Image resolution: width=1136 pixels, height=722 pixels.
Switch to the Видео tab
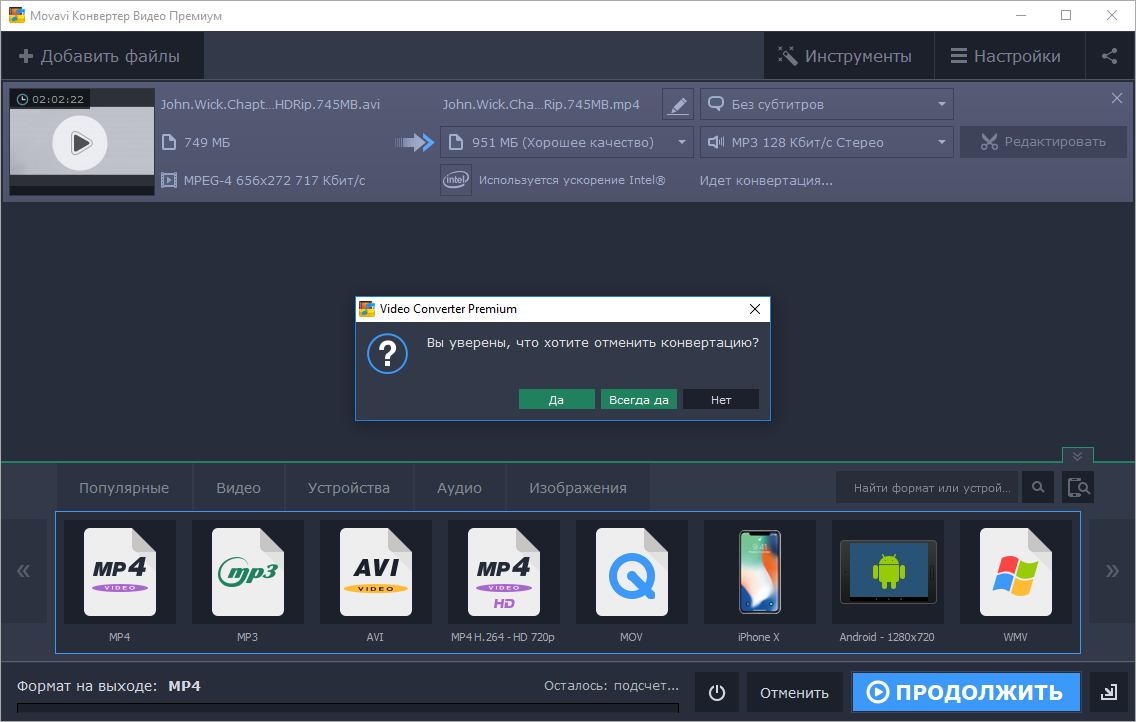coord(238,488)
